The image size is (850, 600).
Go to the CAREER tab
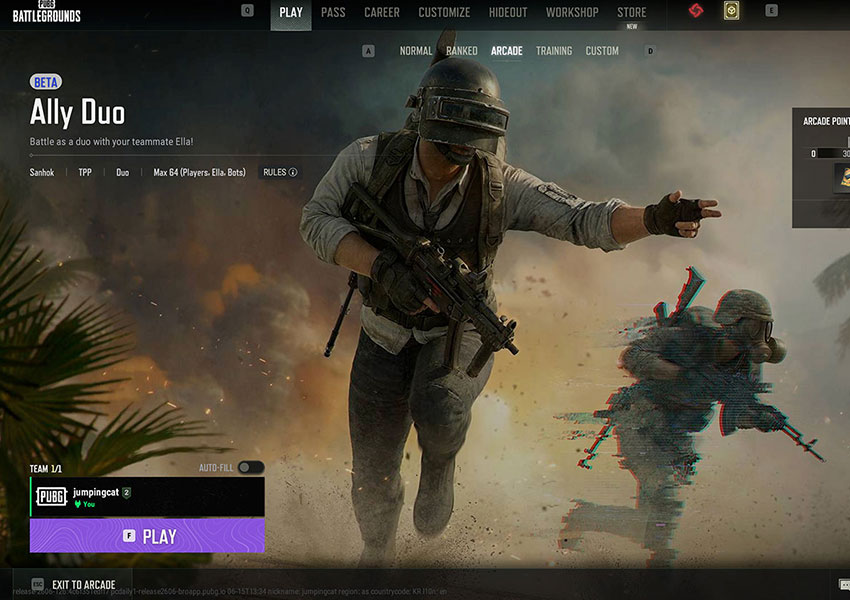382,12
